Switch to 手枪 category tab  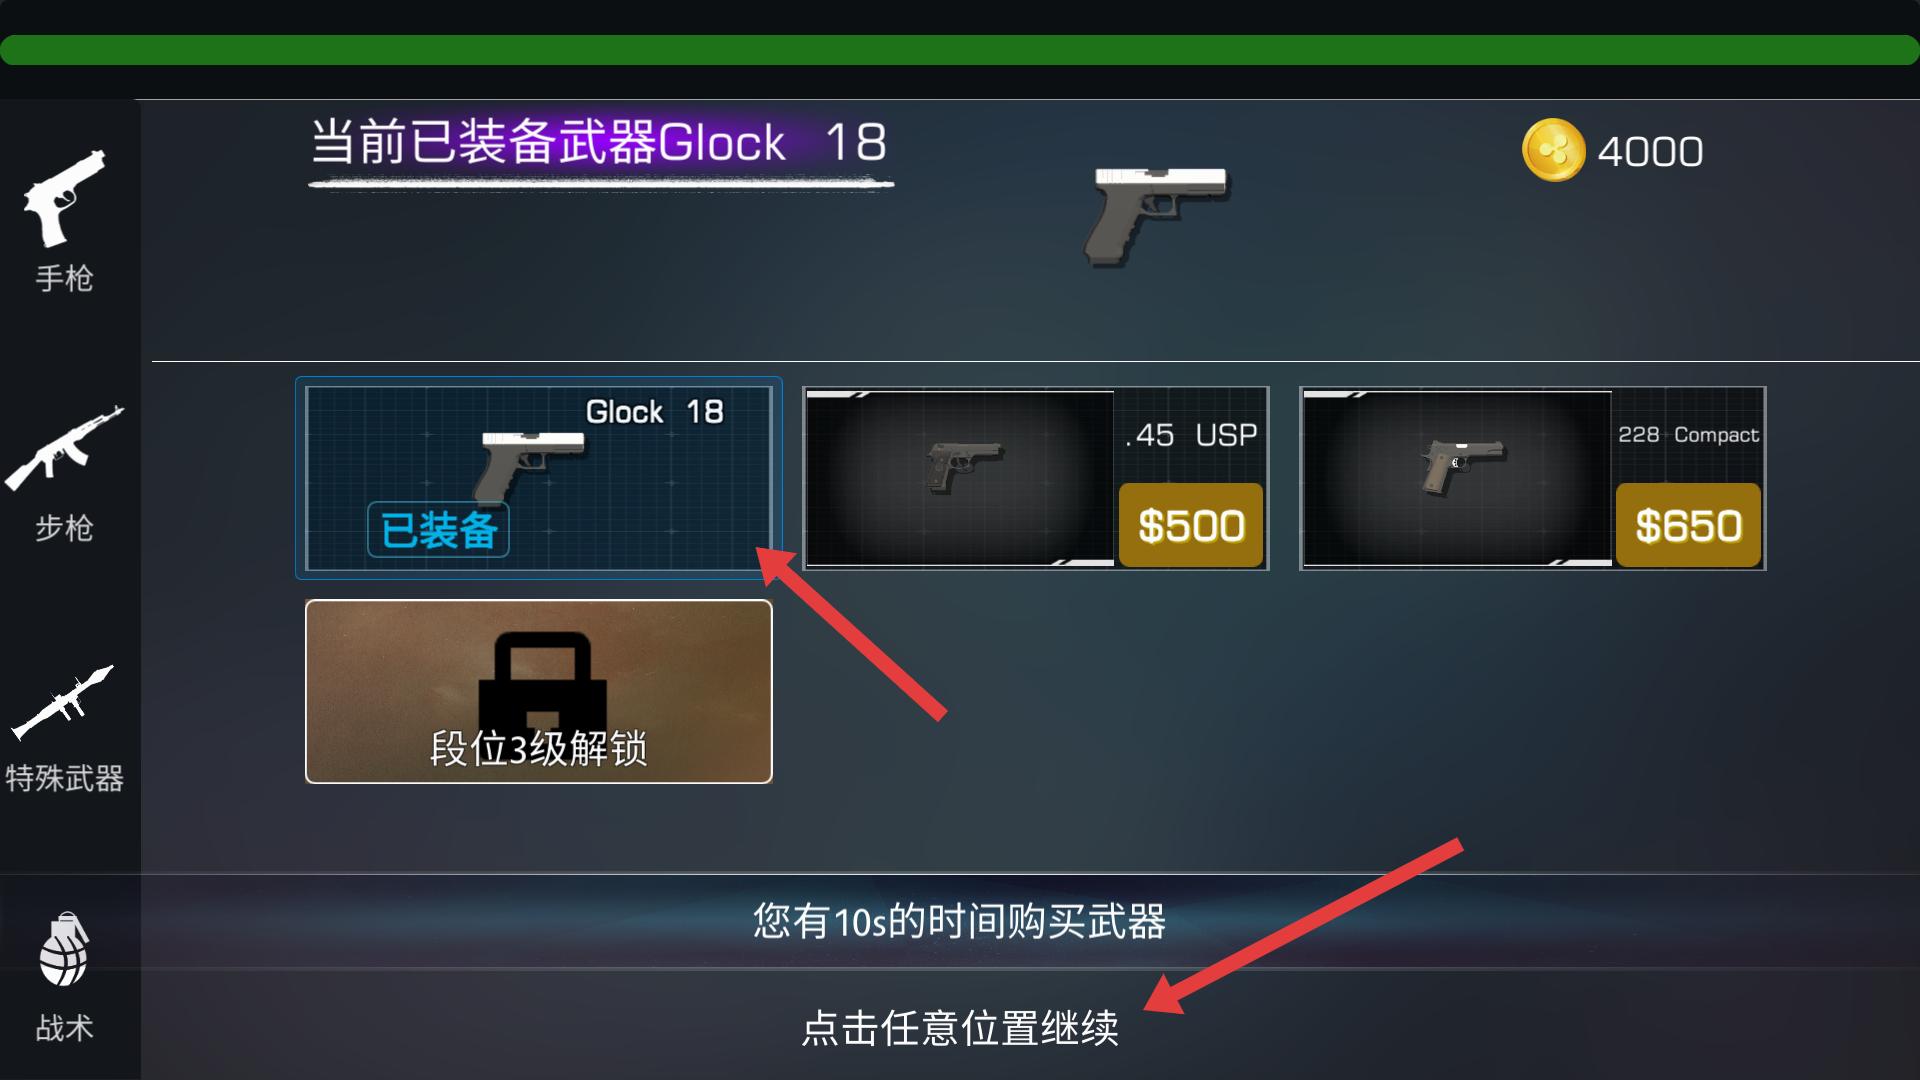point(65,278)
